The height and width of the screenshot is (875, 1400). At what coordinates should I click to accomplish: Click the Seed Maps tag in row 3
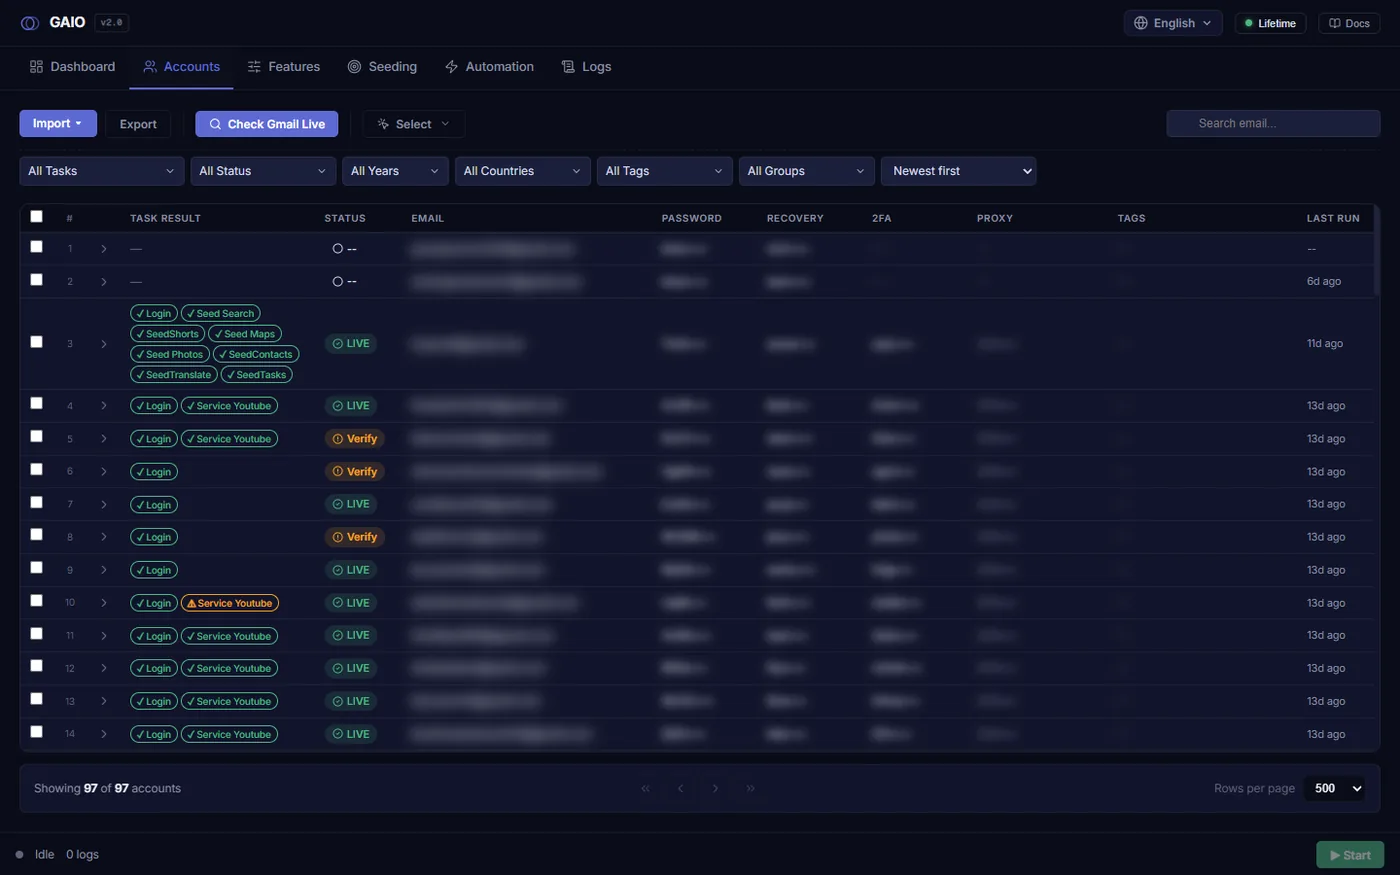tap(245, 334)
